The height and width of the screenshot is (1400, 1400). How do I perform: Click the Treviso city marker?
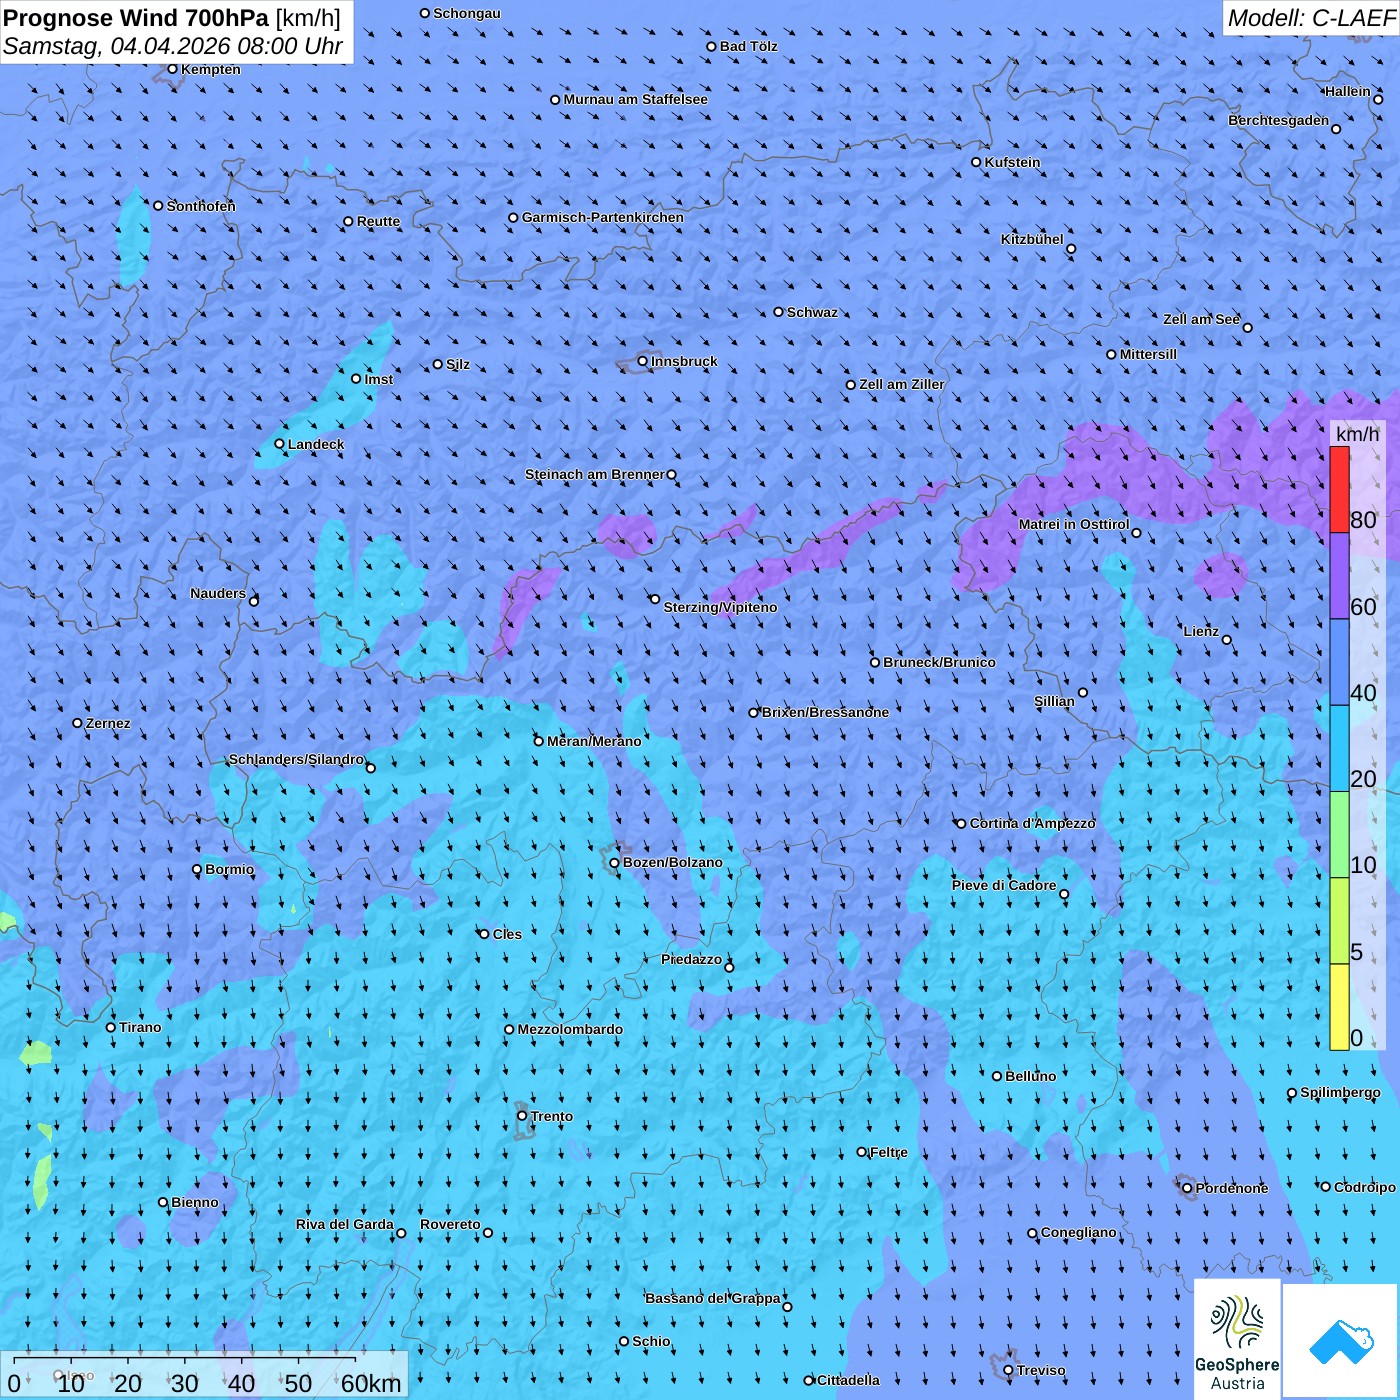pyautogui.click(x=1008, y=1370)
